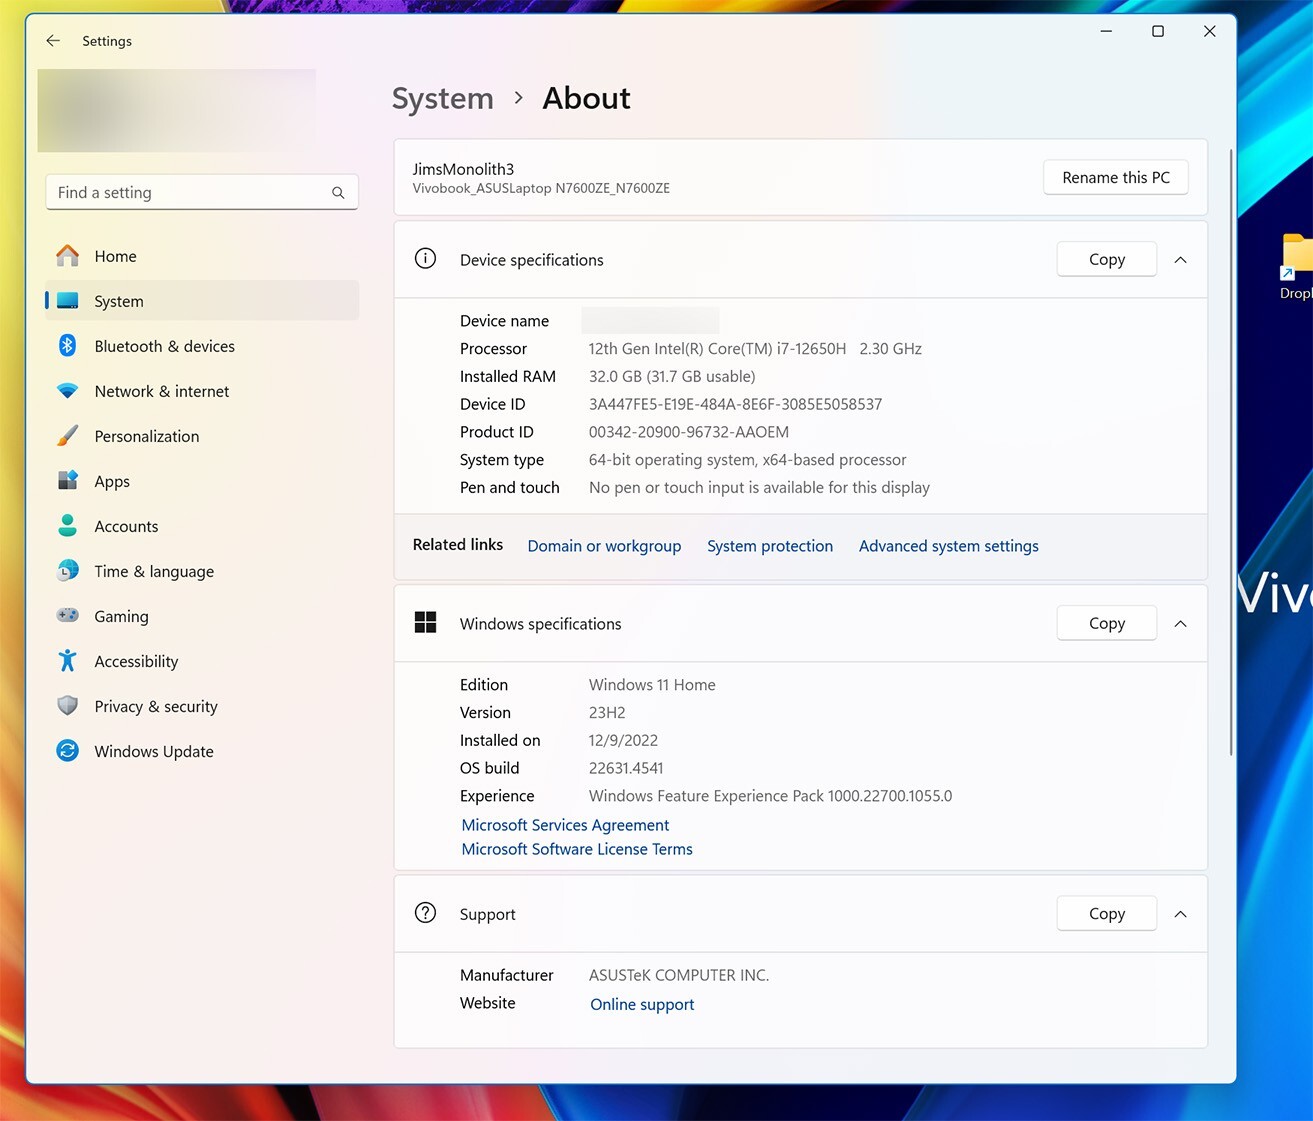This screenshot has height=1121, width=1313.
Task: Click the Windows logo in Windows specifications
Action: tap(425, 623)
